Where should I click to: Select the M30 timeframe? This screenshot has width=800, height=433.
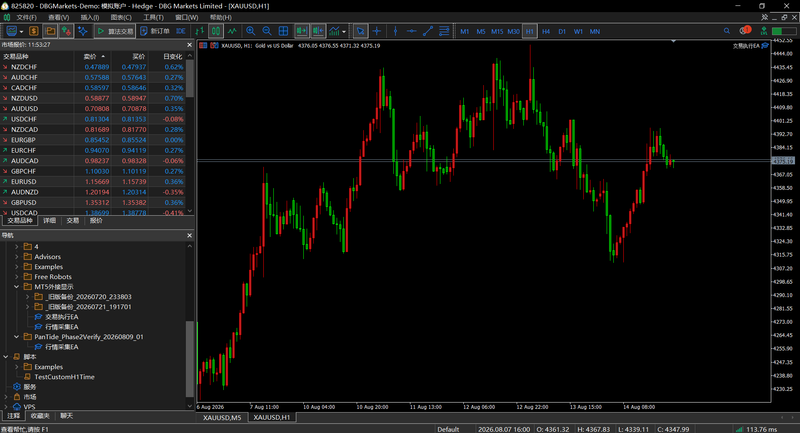(x=513, y=32)
